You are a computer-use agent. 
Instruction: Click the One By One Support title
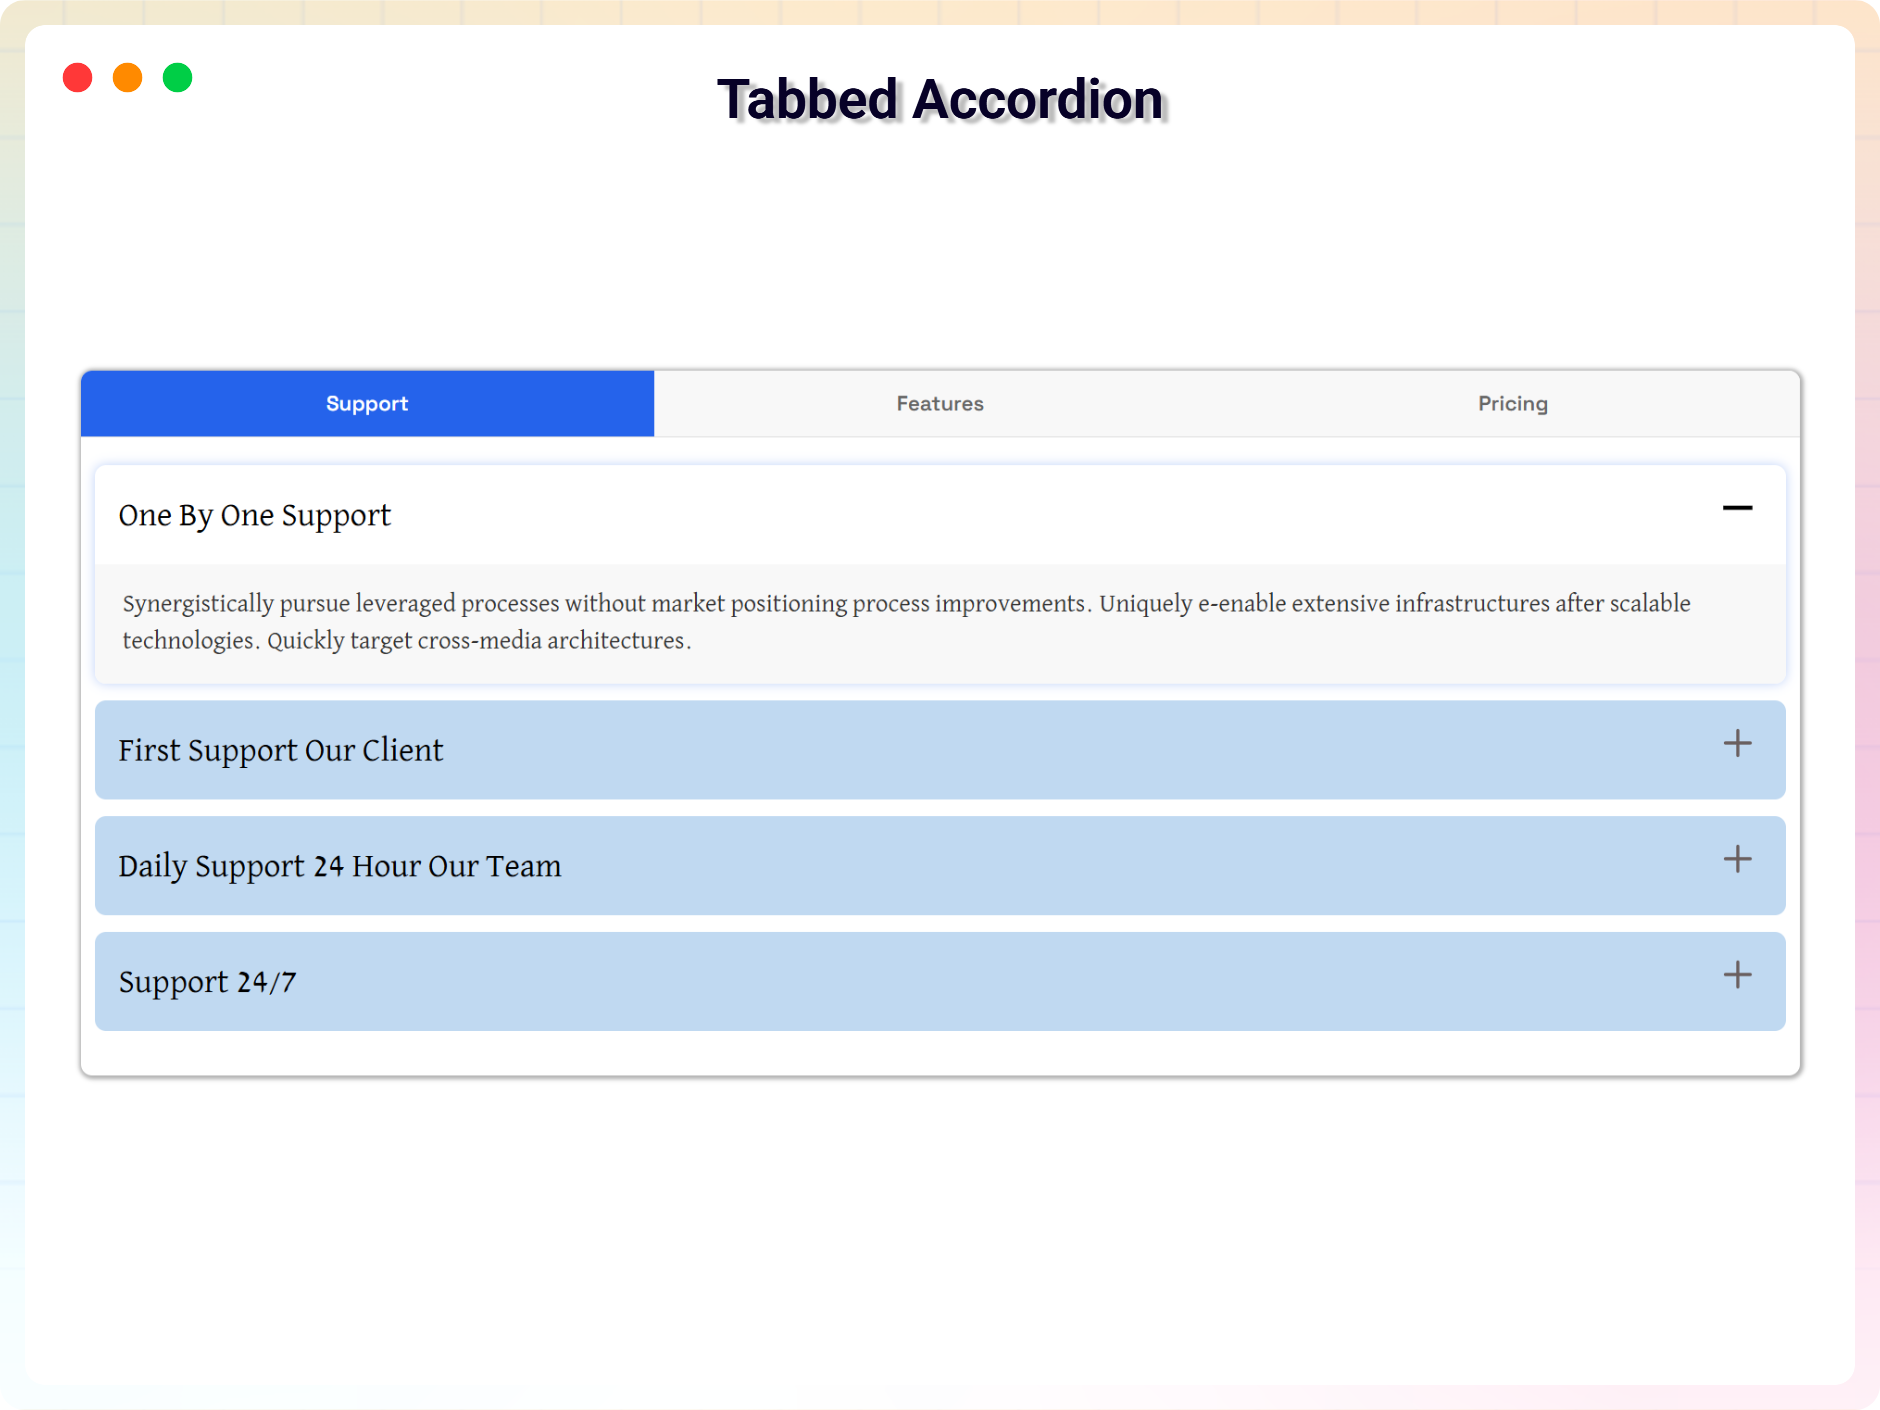pyautogui.click(x=255, y=515)
